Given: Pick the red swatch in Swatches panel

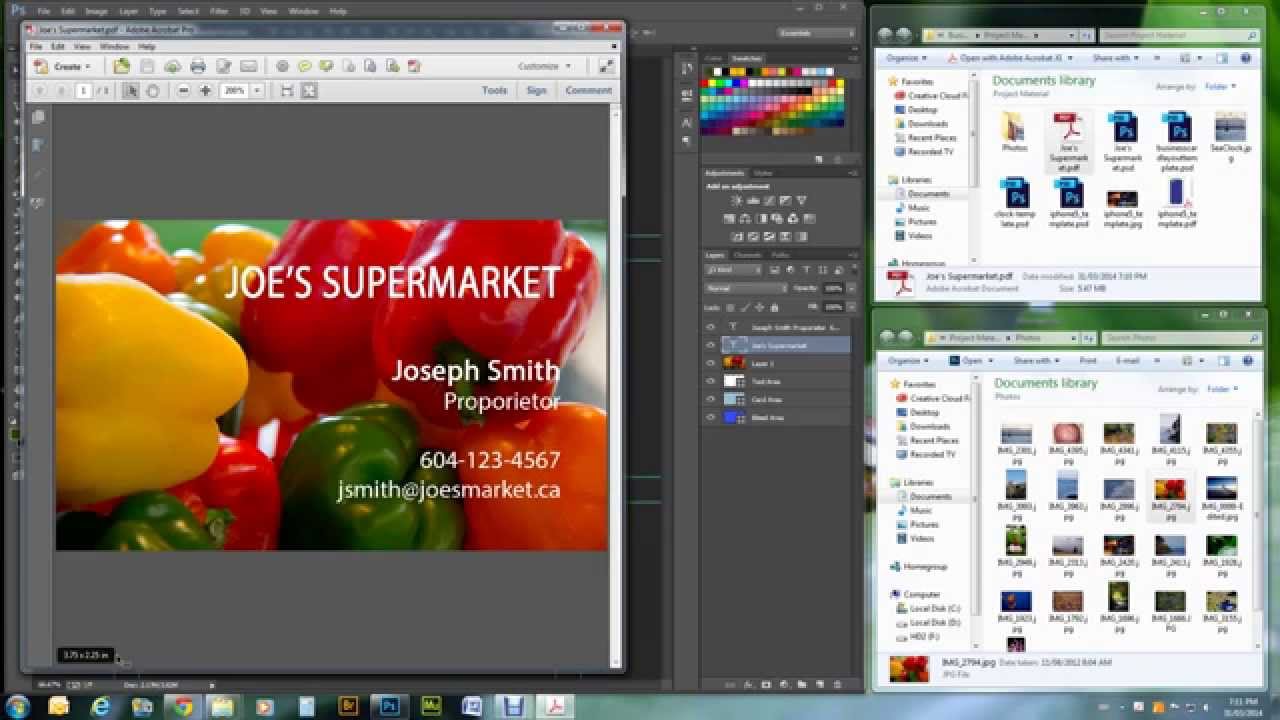Looking at the screenshot, I should click(706, 81).
